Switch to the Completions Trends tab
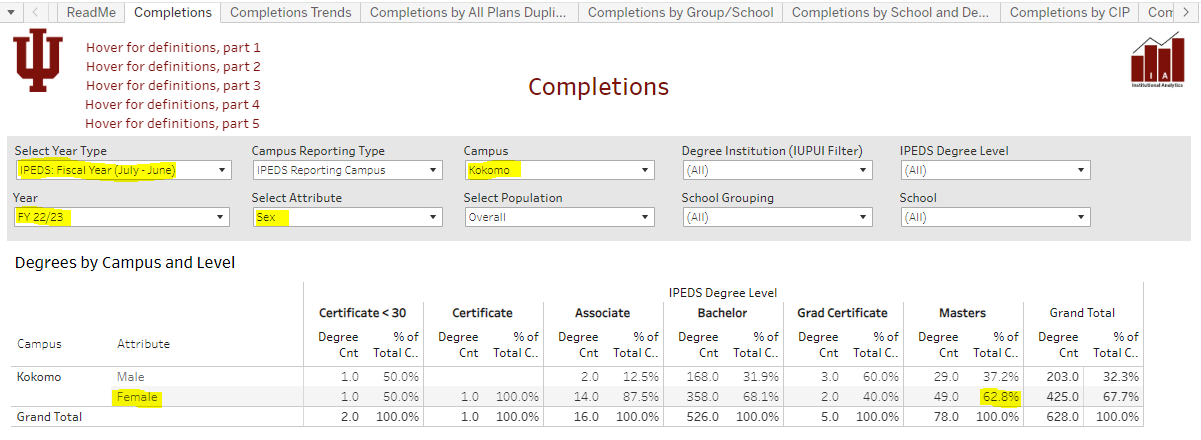1201x440 pixels. tap(290, 13)
